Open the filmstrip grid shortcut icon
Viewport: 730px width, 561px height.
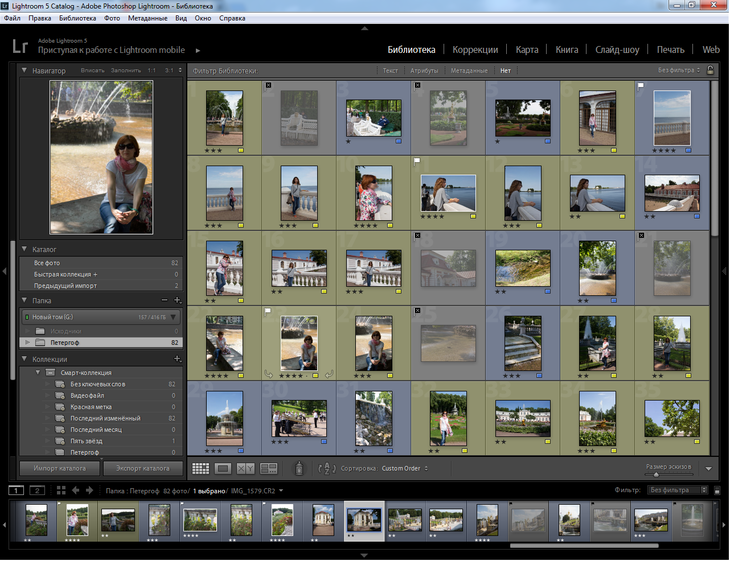[x=60, y=491]
